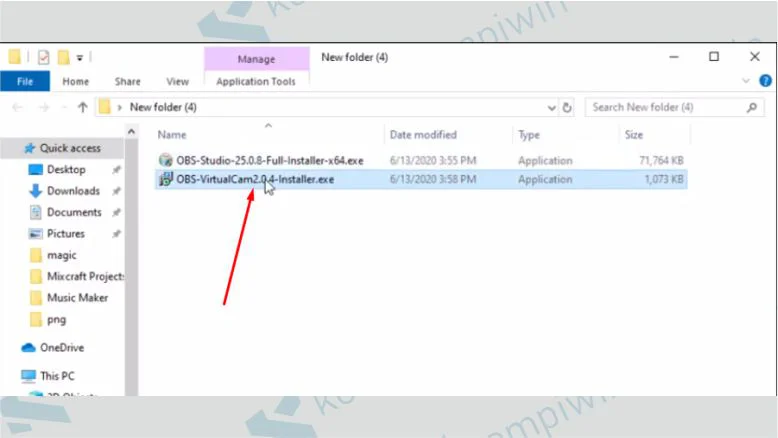This screenshot has width=778, height=438.
Task: Sort files by the Date modified column
Action: coord(423,135)
